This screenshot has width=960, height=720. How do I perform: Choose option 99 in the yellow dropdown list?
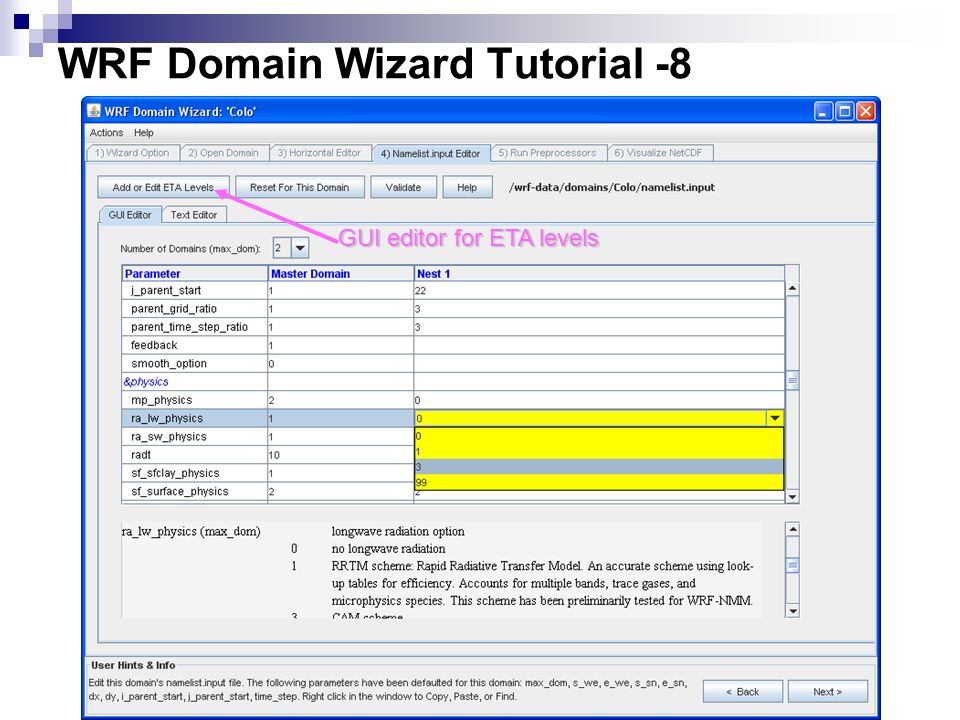coord(599,482)
